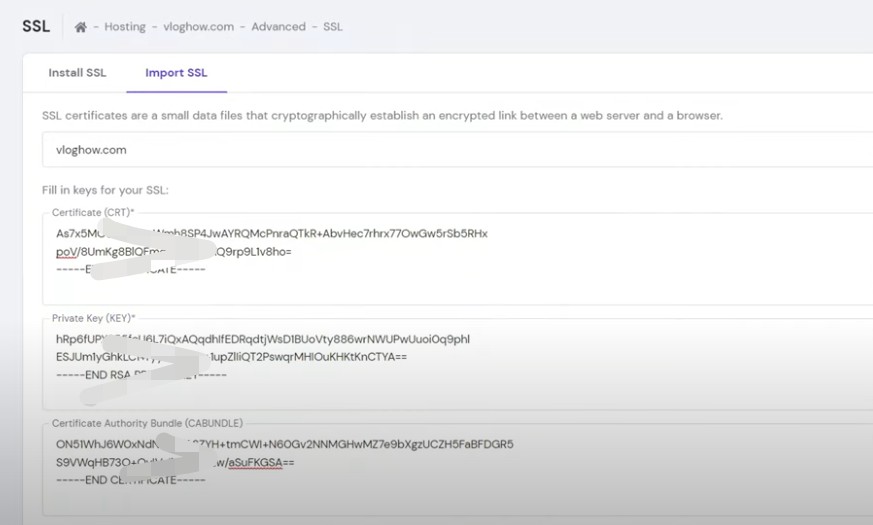Select the Import SSL tab
873x525 pixels.
(x=176, y=73)
